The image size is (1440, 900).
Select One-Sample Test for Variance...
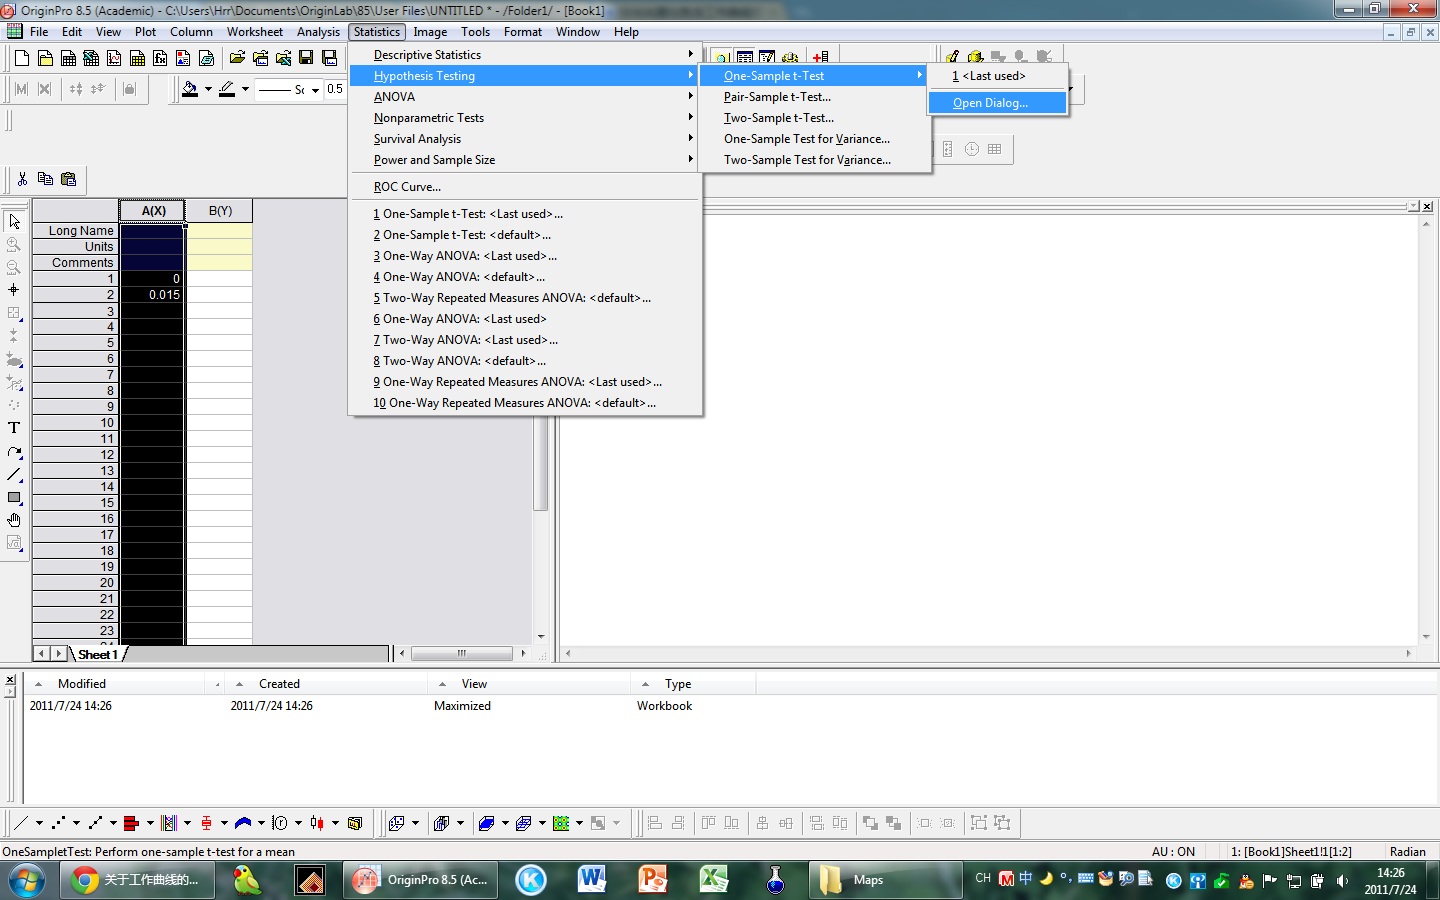pyautogui.click(x=814, y=139)
